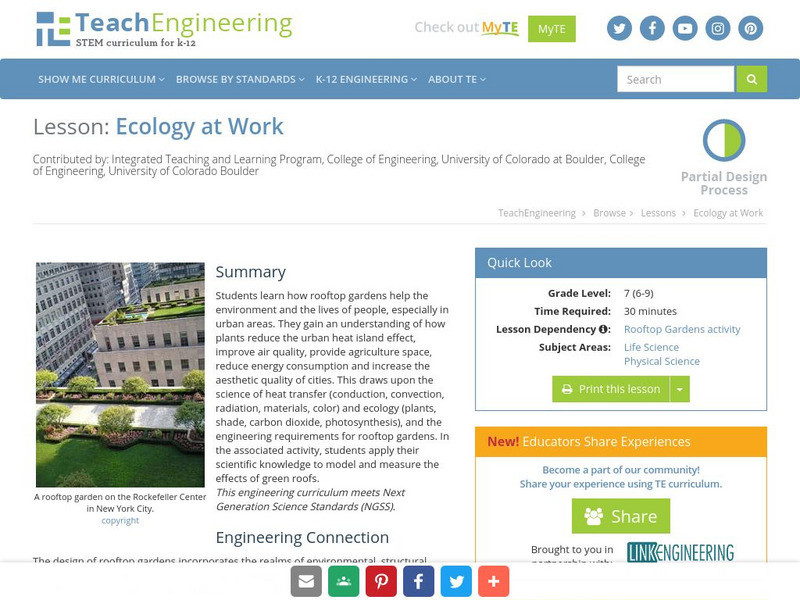Open the About TE menu
The width and height of the screenshot is (800, 600).
point(457,79)
